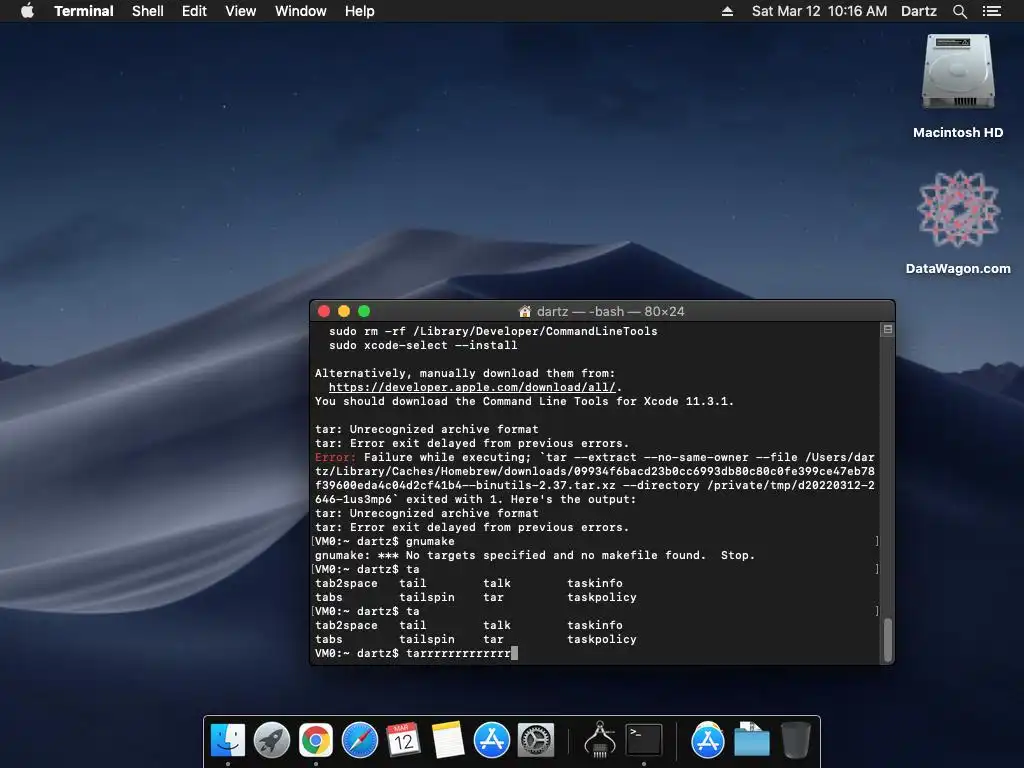This screenshot has width=1024, height=768.
Task: Click the command prompt line with tarrrrrr
Action: coord(416,653)
